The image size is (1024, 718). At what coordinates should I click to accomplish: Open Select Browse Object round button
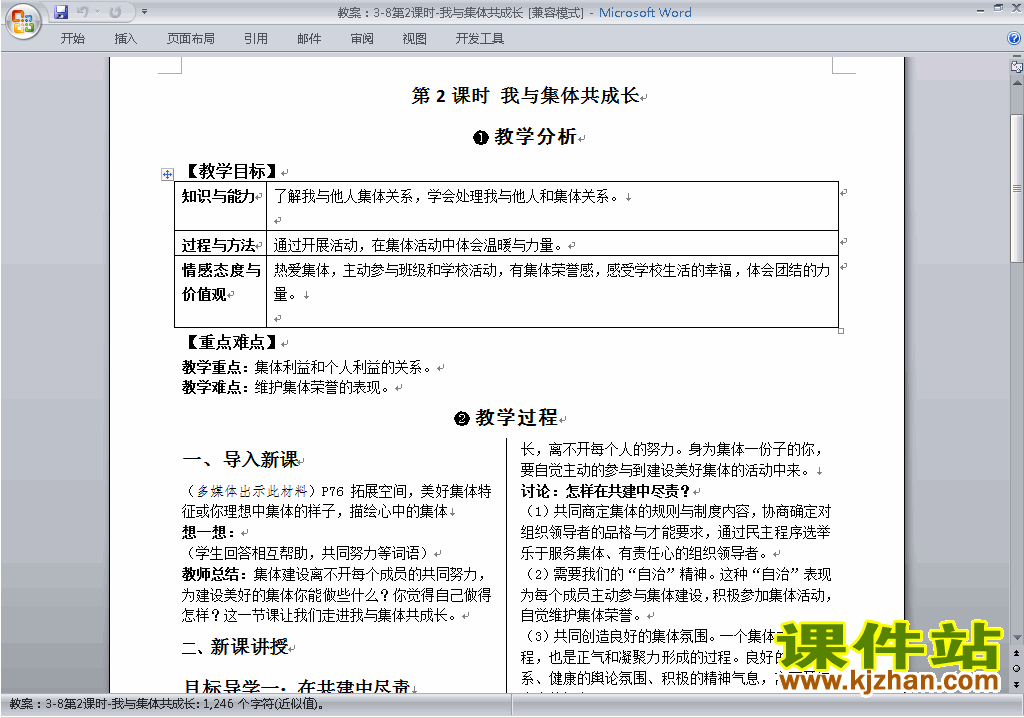(1016, 668)
